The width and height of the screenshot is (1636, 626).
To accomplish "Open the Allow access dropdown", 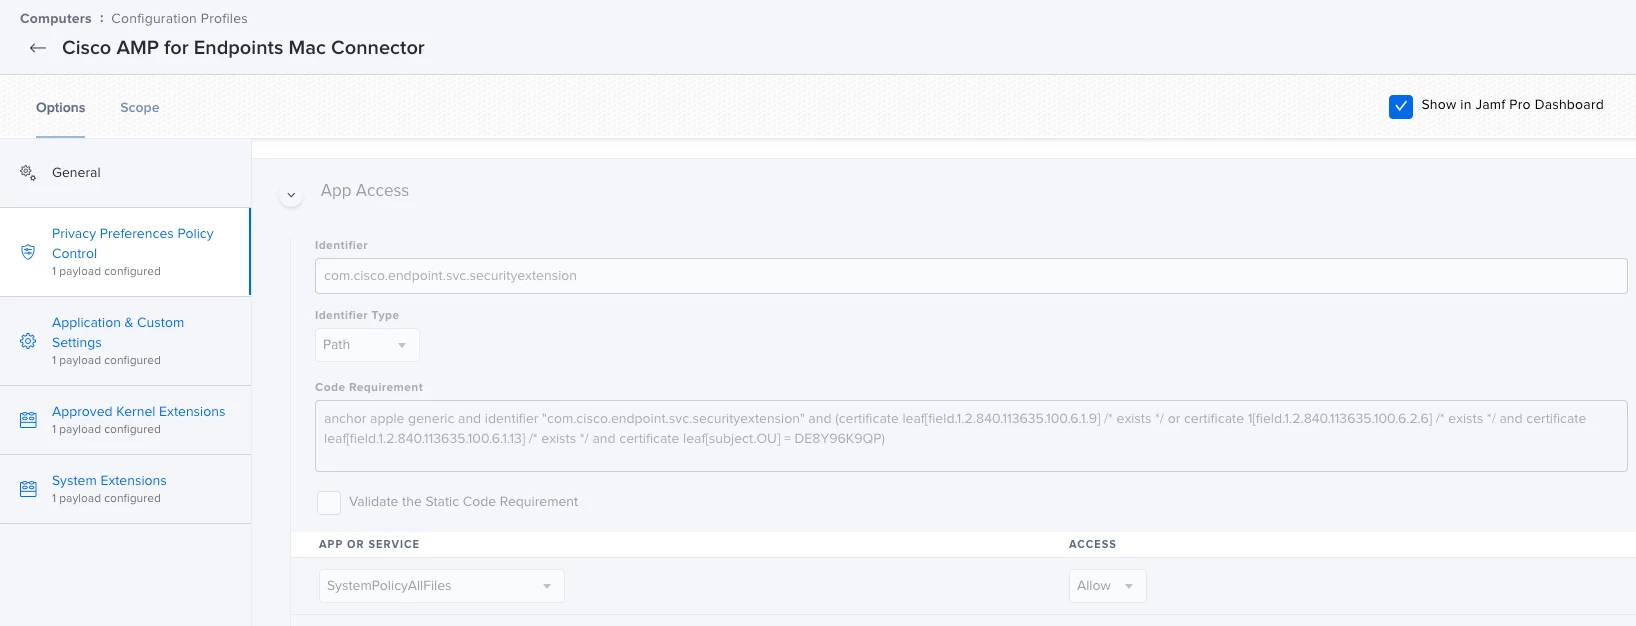I will 1107,586.
